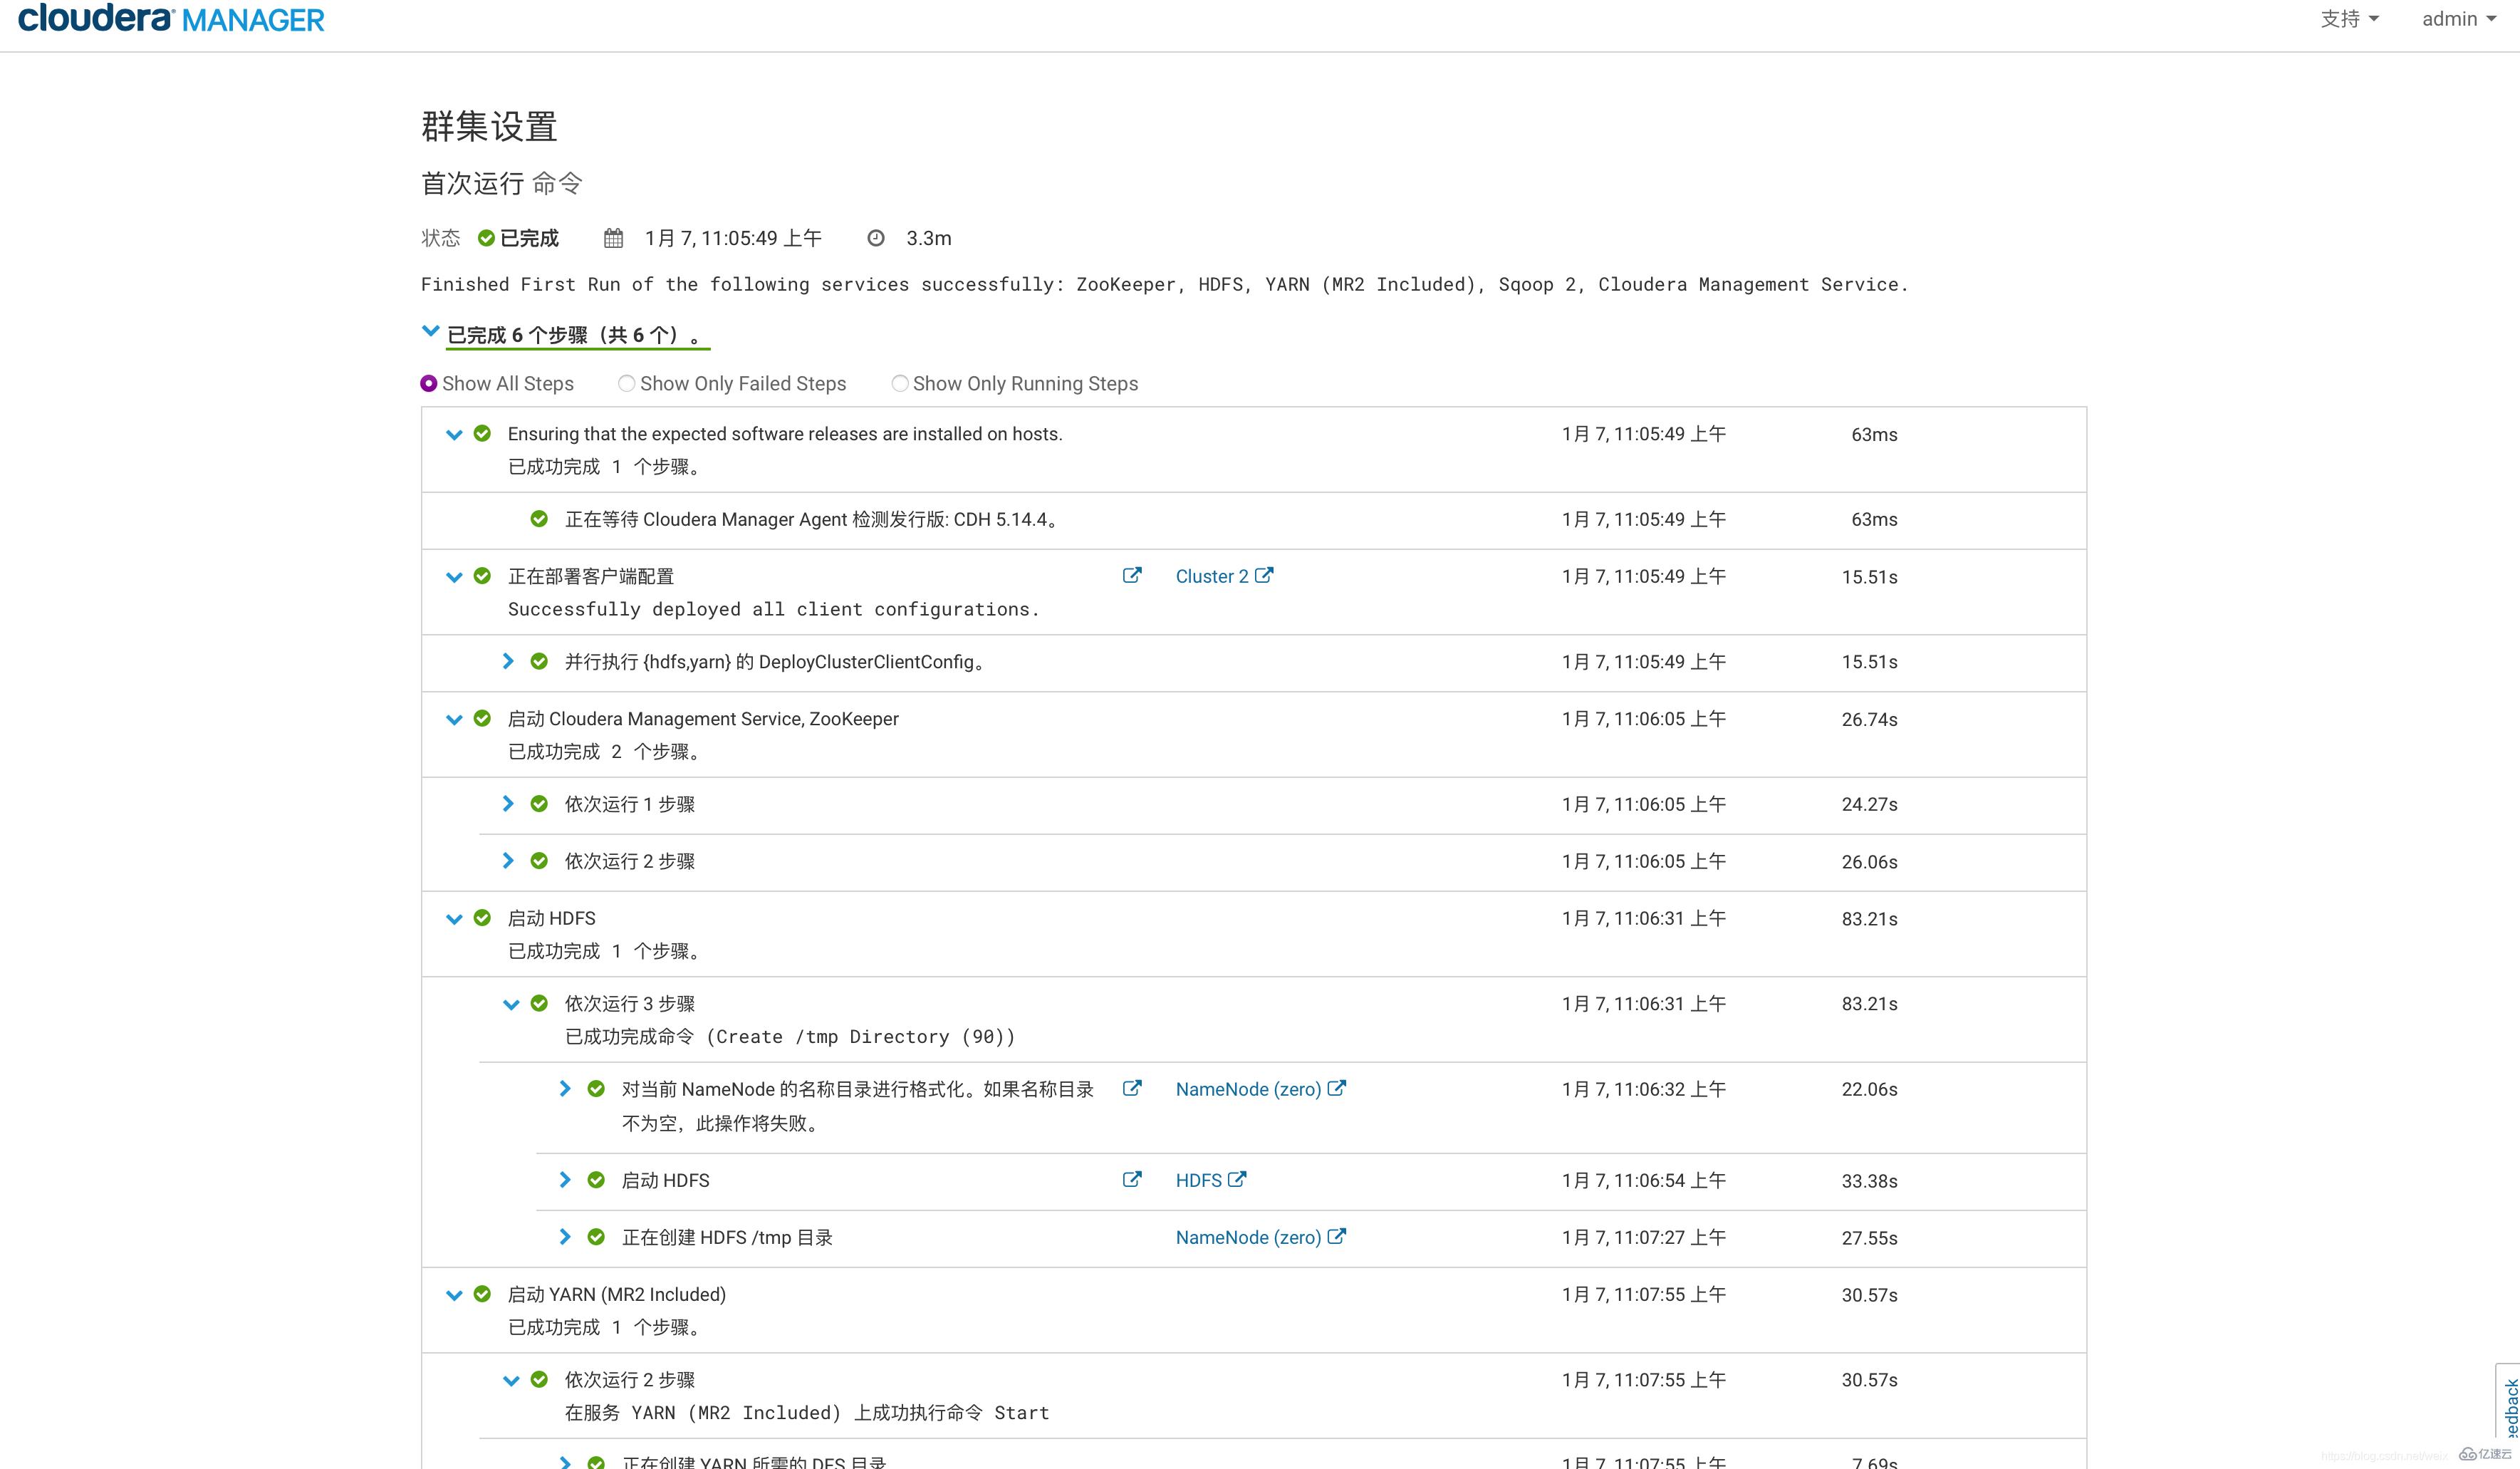This screenshot has width=2520, height=1469.
Task: Expand the 依次运行 1 步骤 row
Action: [508, 804]
